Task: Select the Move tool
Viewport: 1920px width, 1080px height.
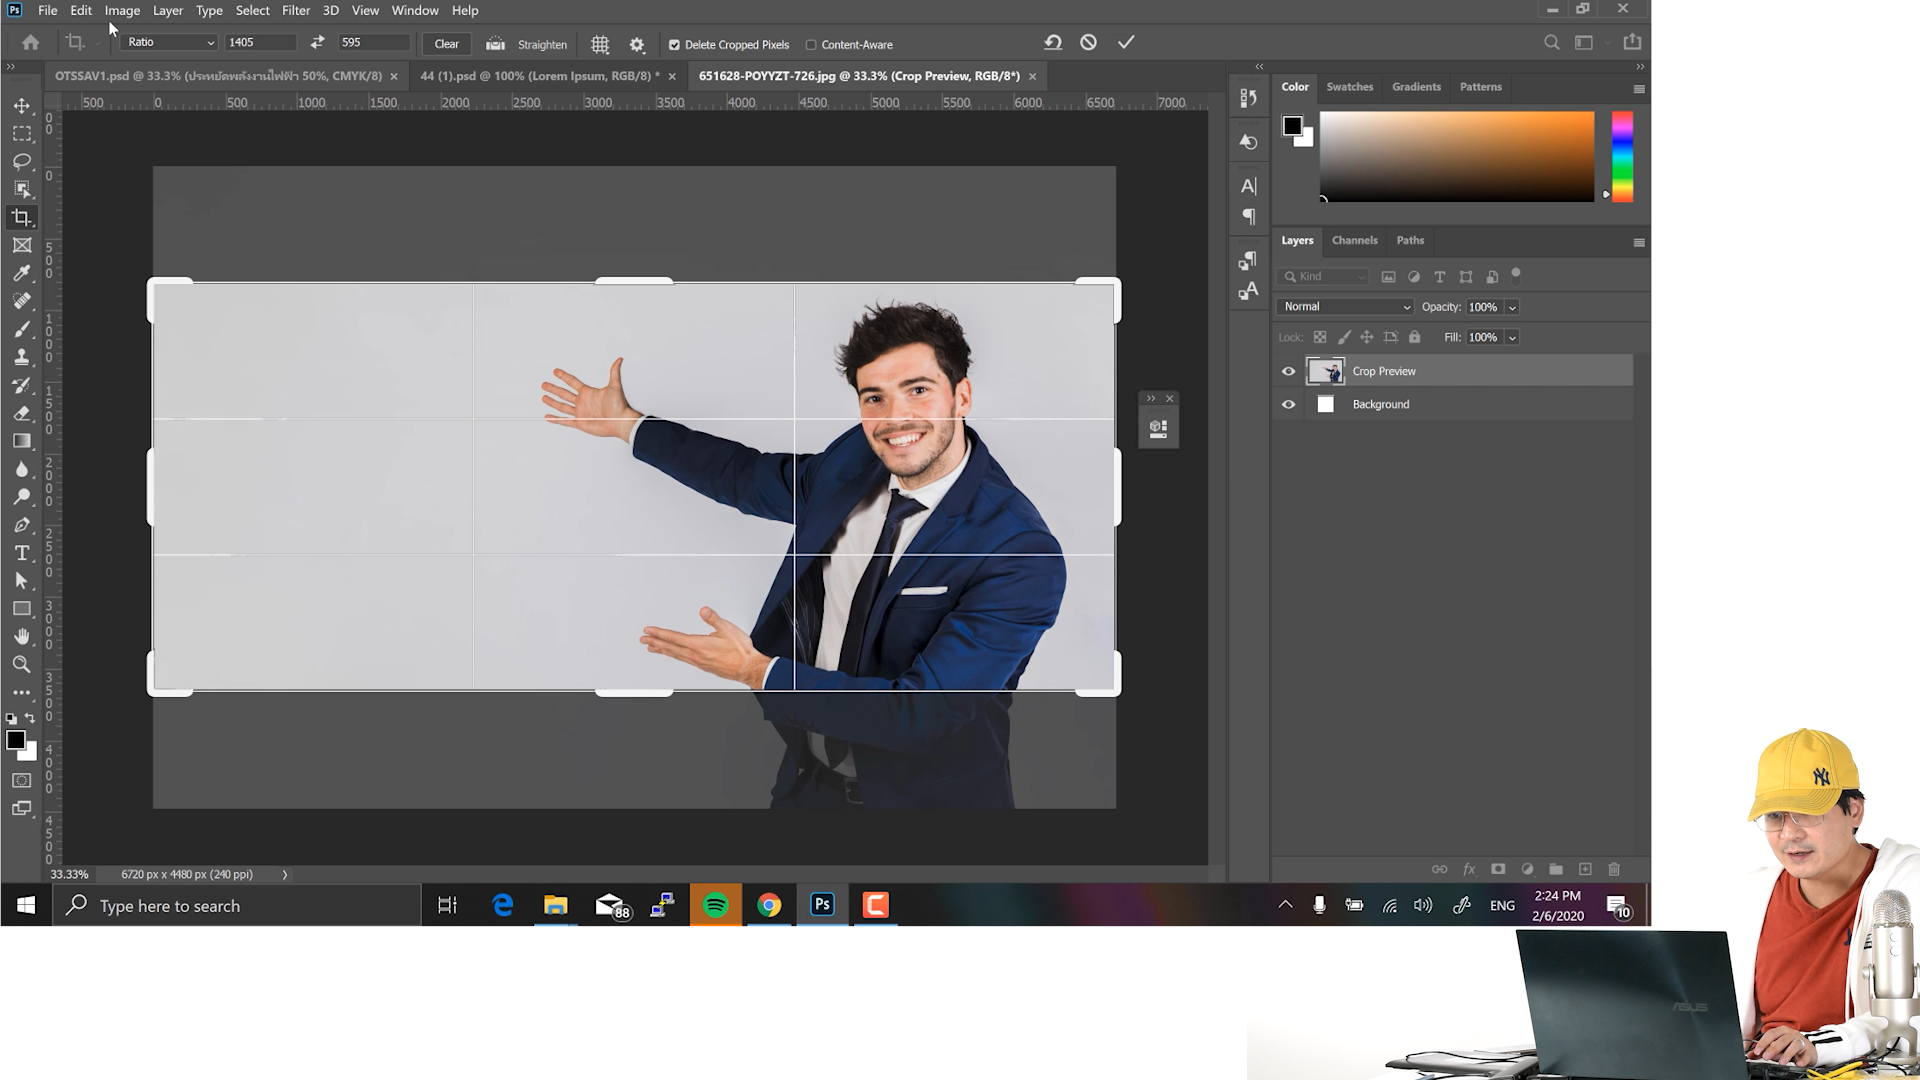Action: click(22, 105)
